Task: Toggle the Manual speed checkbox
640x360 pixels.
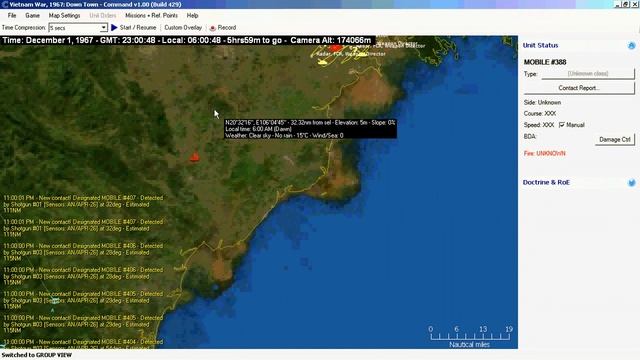Action: 562,125
